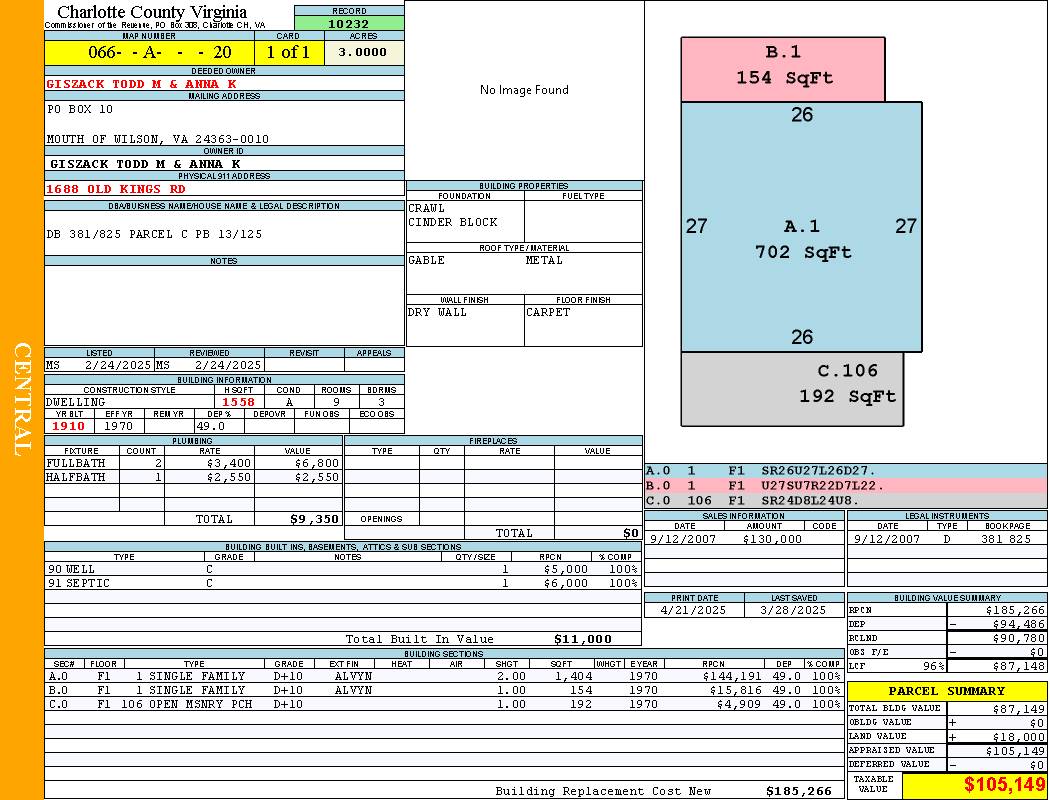
Task: Select deeded owner GISZACK TODD M & ANNA K
Action: click(x=141, y=84)
